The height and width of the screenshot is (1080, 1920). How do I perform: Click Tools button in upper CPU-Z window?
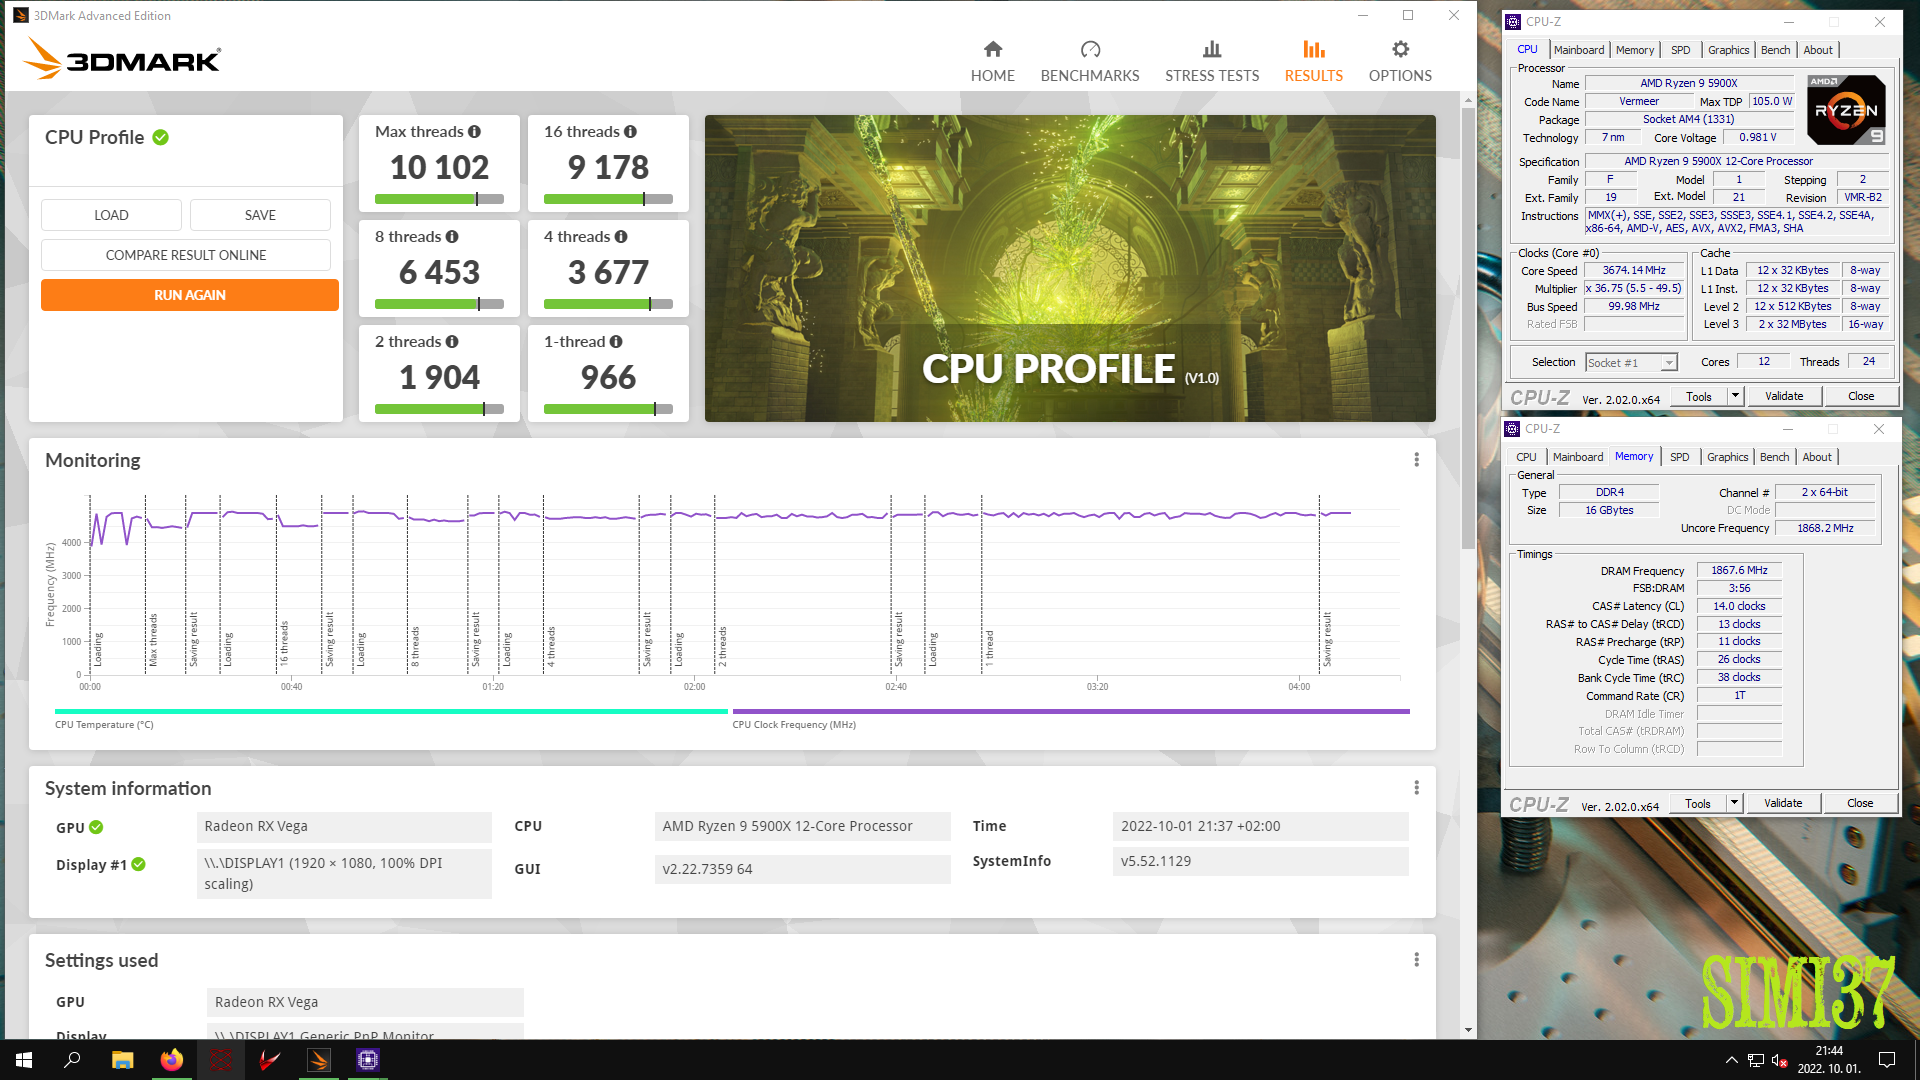[1699, 396]
